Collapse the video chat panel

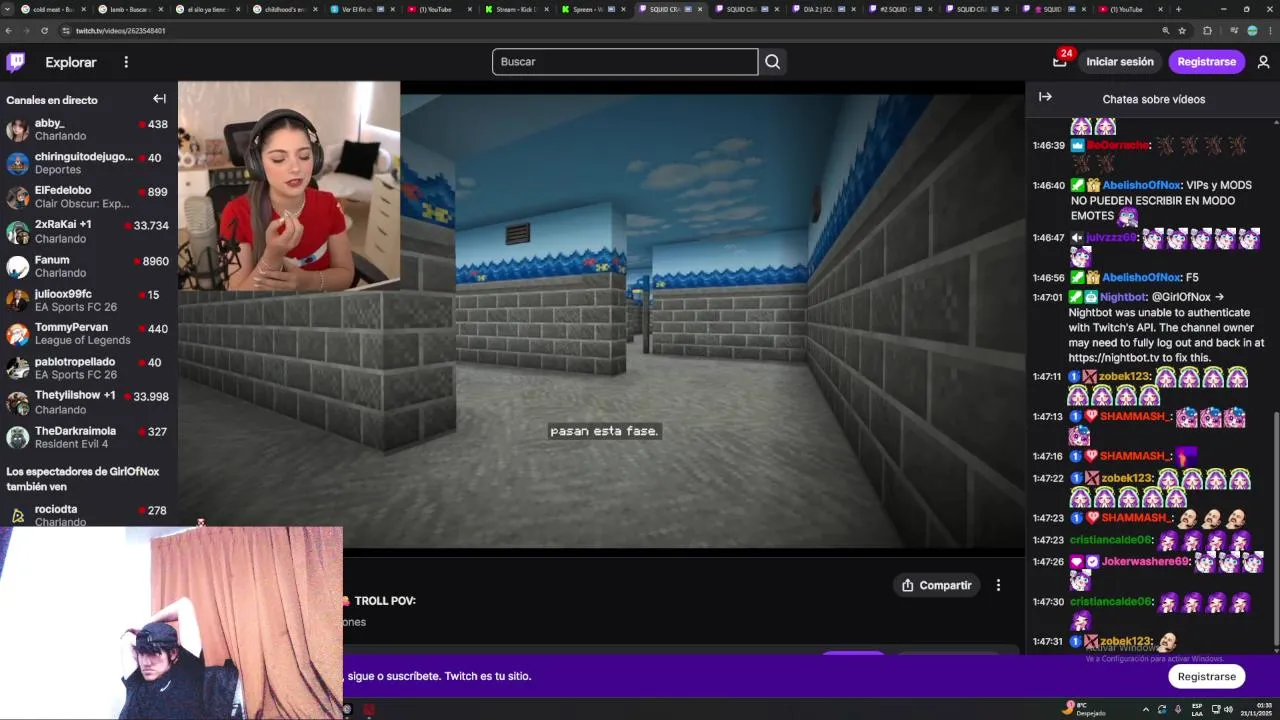pyautogui.click(x=1045, y=97)
